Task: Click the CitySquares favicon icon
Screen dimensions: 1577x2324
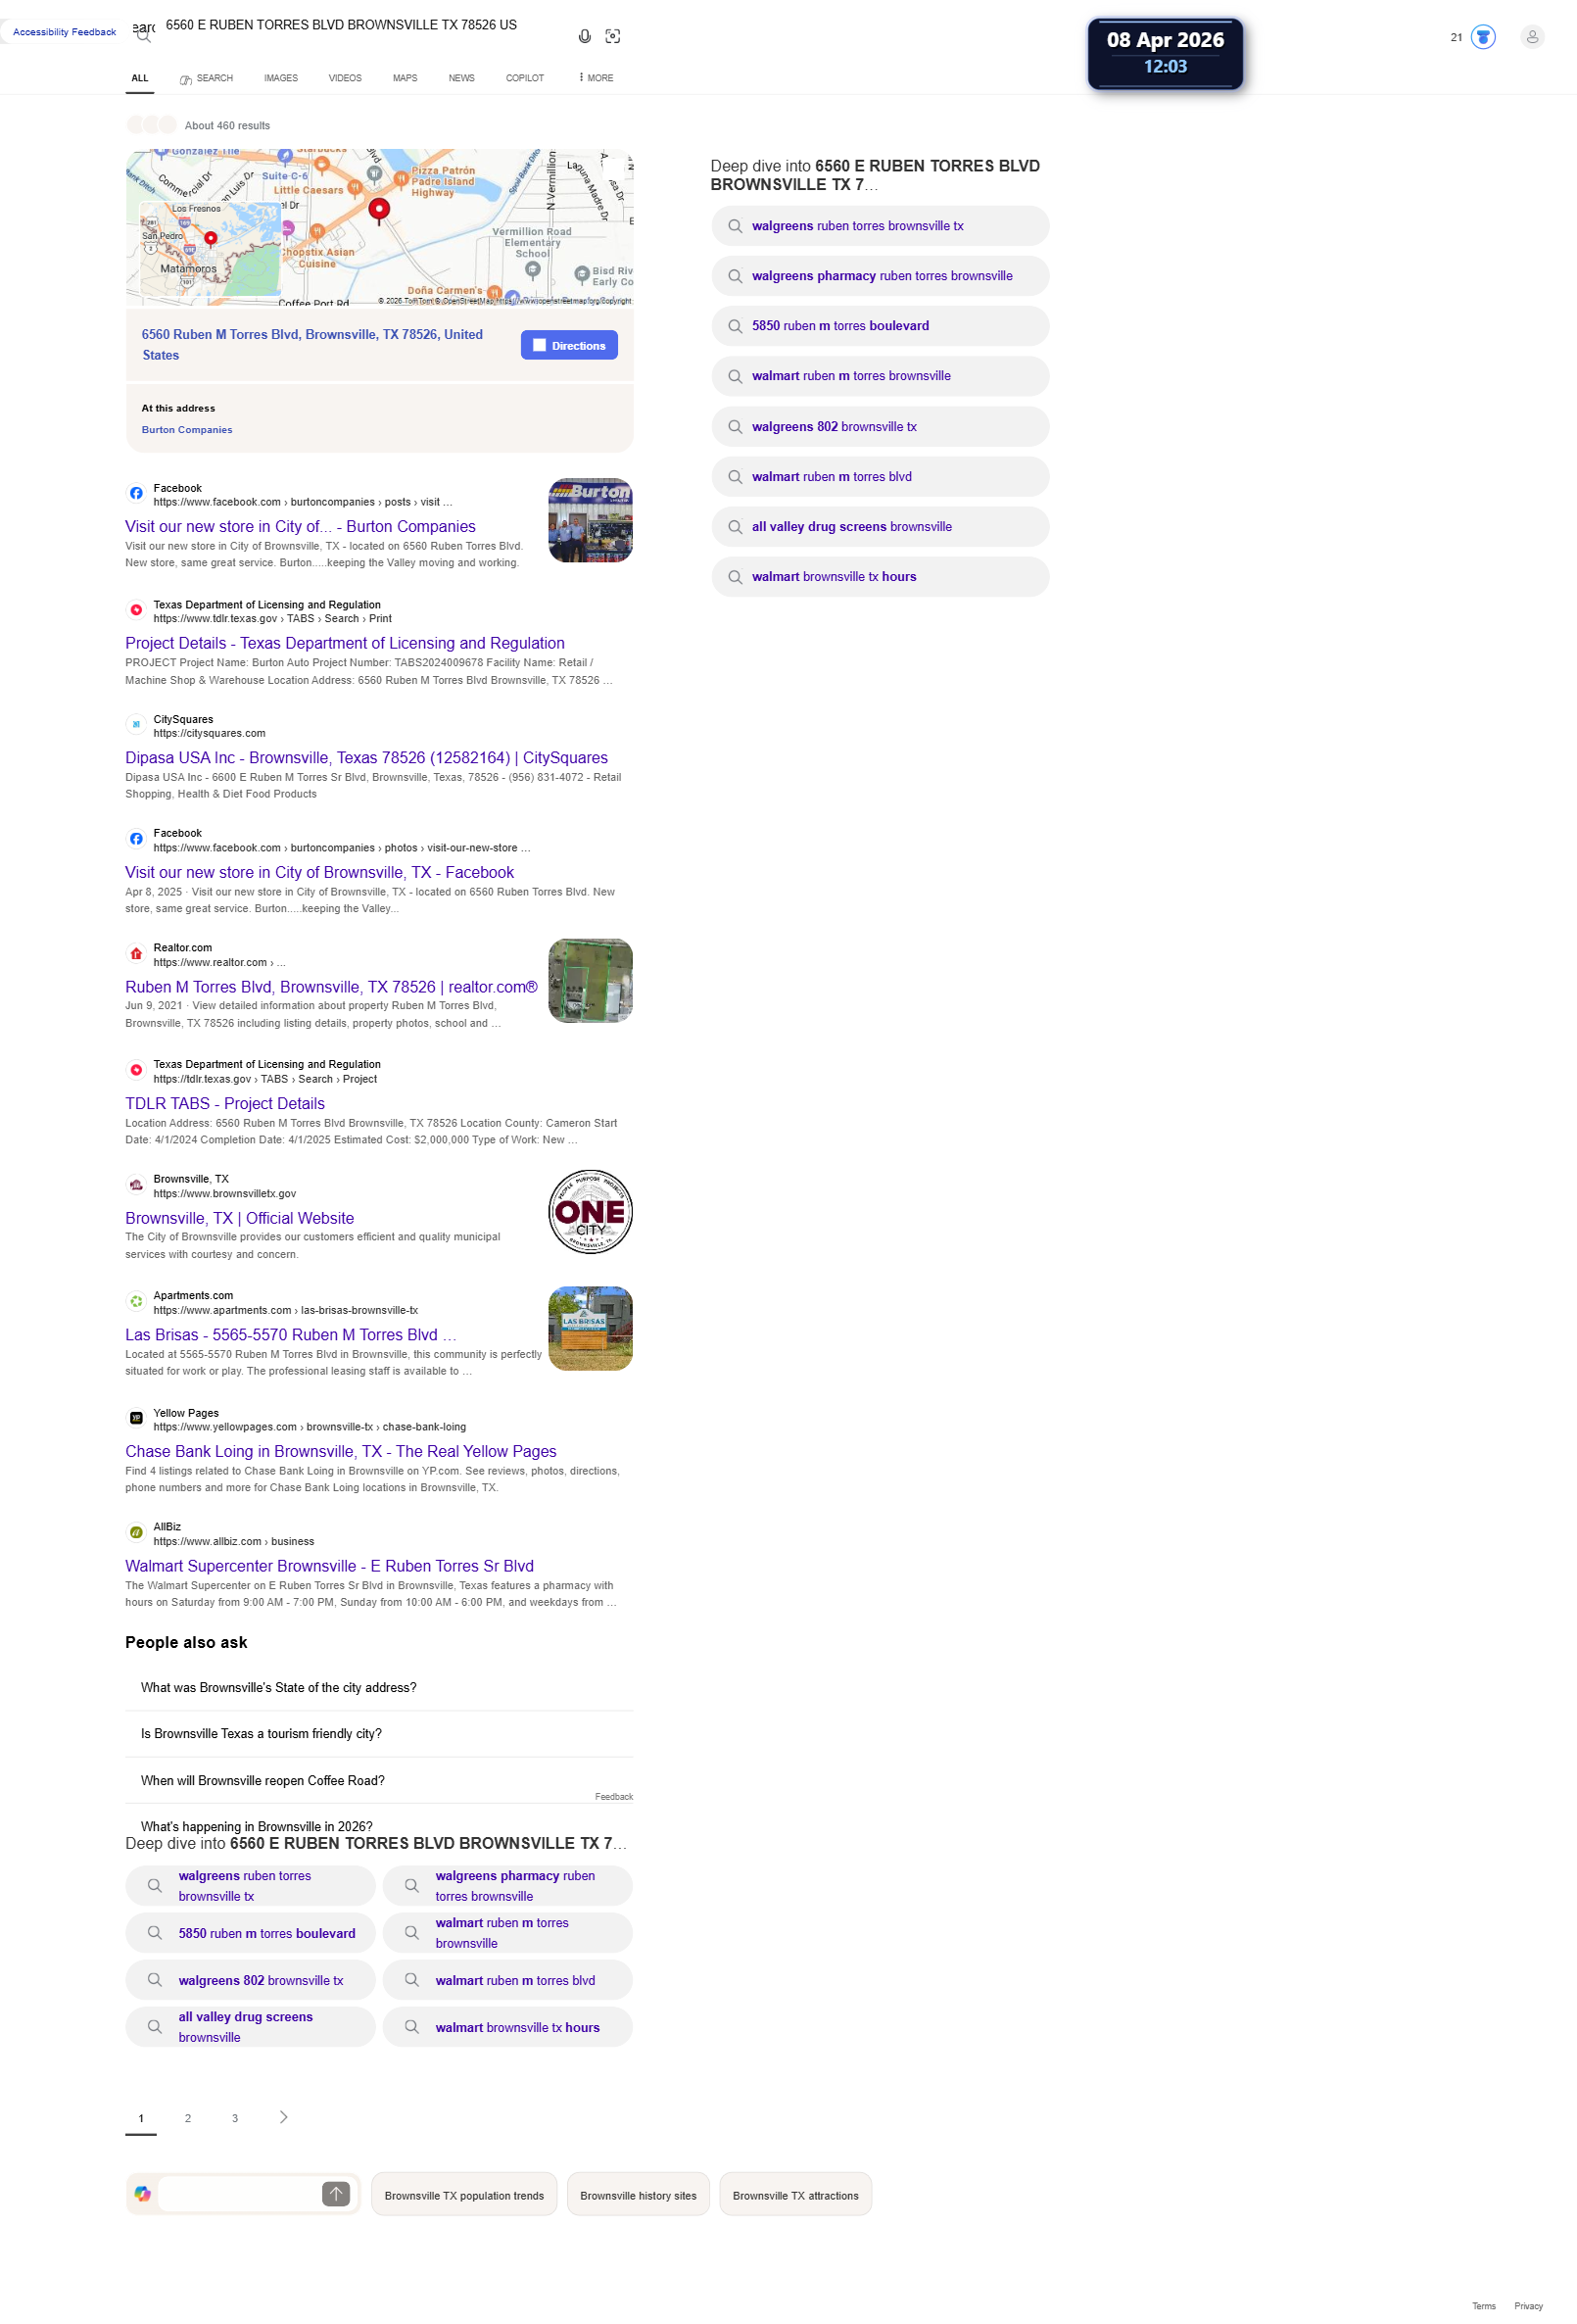Action: click(x=136, y=725)
